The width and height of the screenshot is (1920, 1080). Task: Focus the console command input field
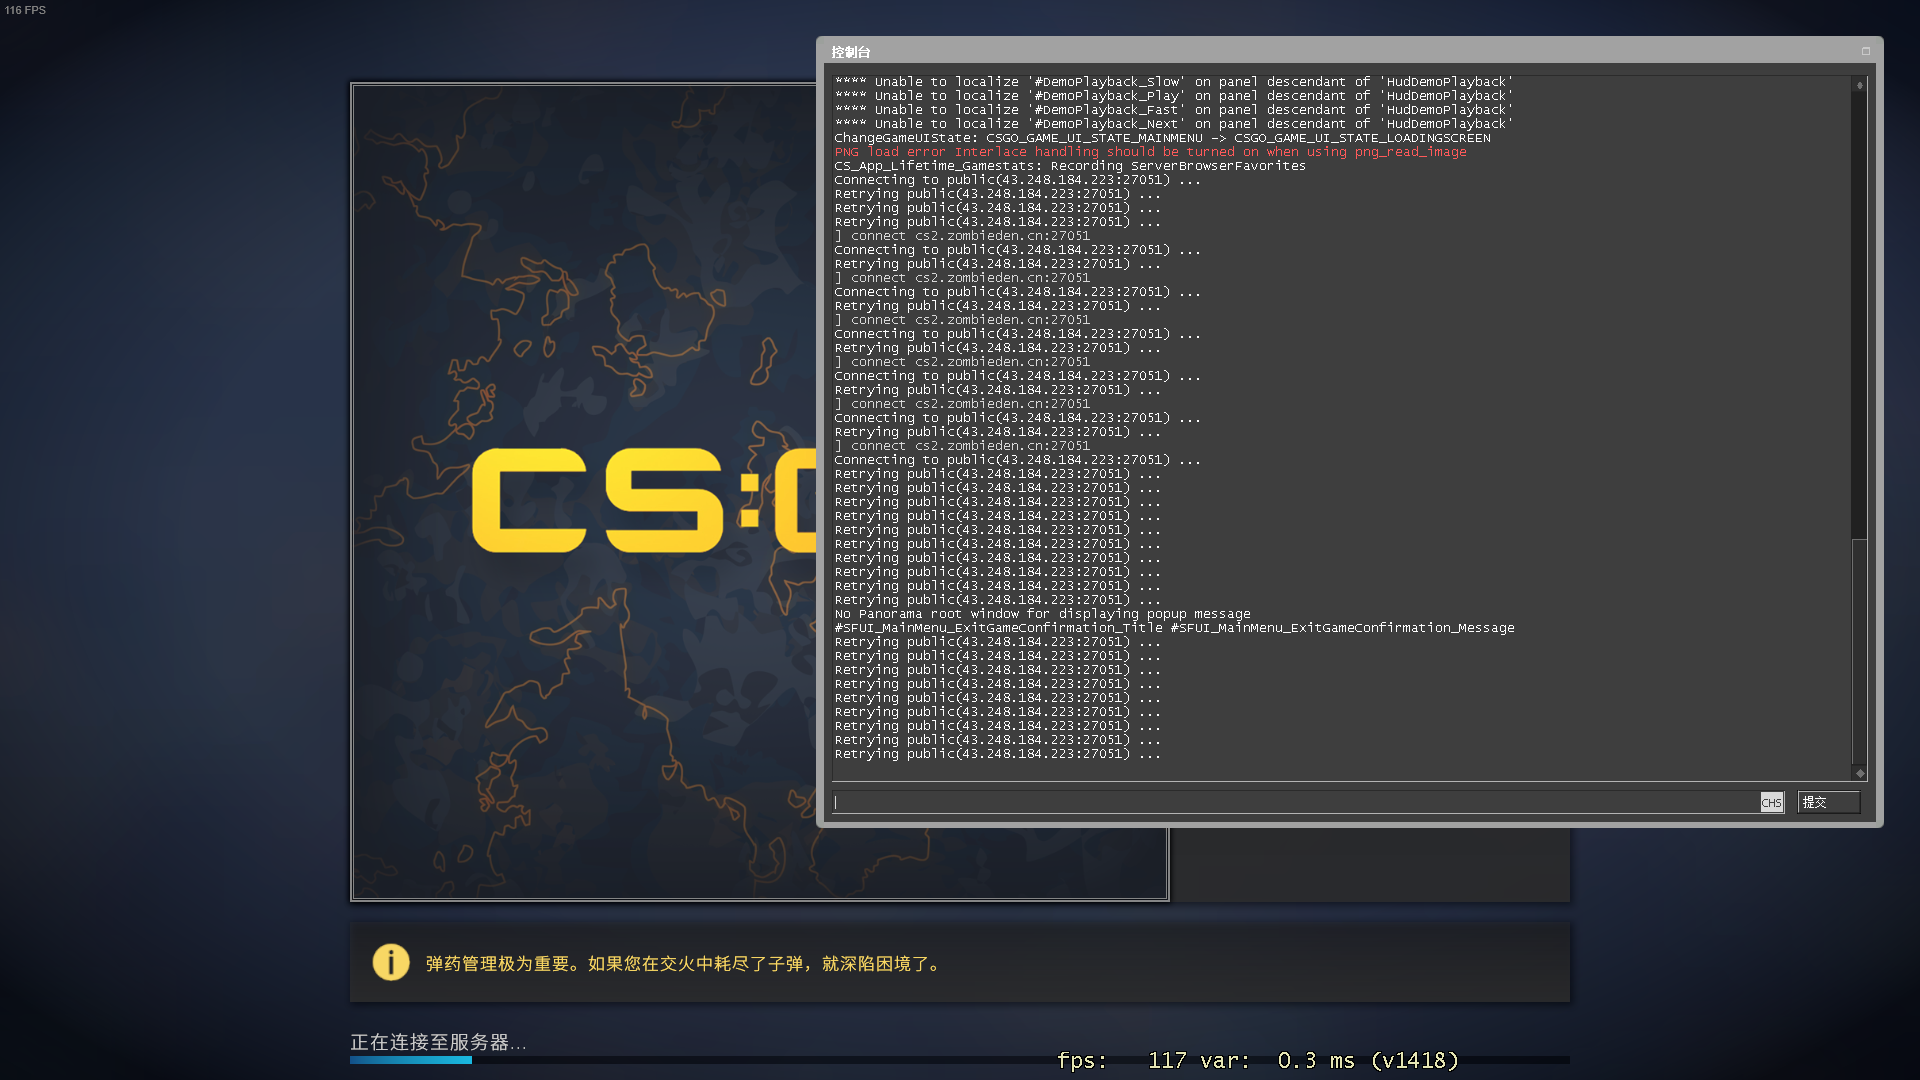1295,802
